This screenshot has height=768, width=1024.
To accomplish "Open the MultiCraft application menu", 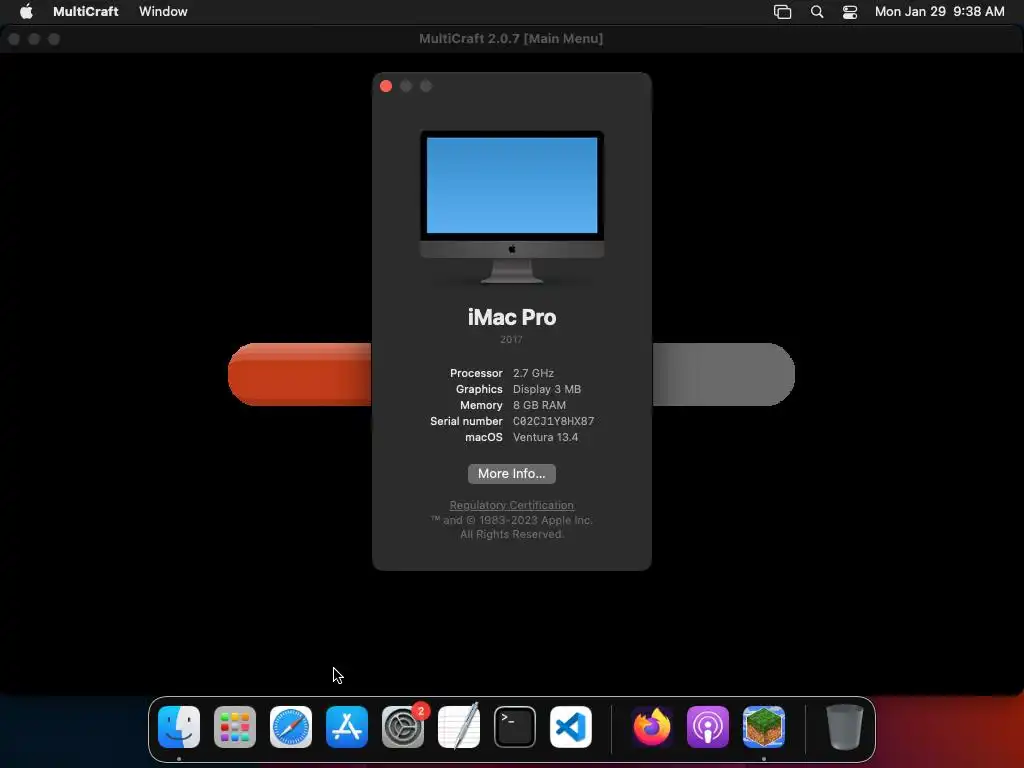I will (x=86, y=11).
